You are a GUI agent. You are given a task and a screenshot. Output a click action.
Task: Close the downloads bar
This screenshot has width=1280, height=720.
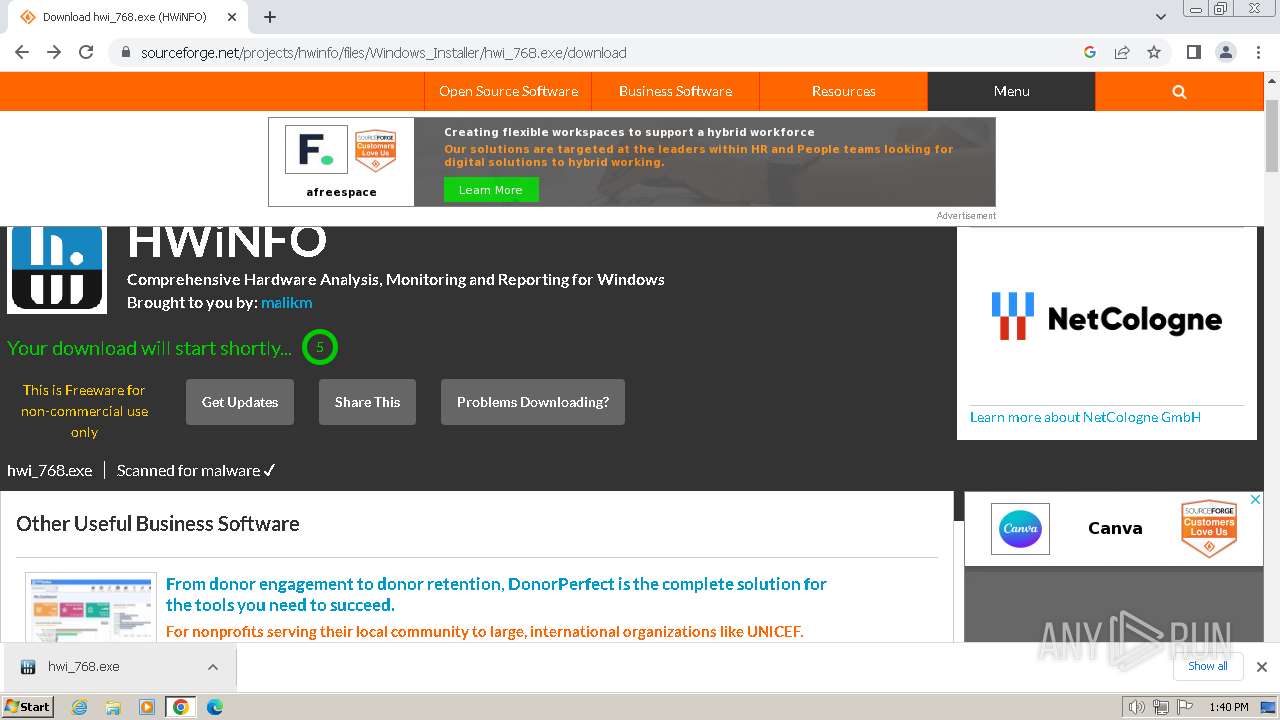[x=1261, y=666]
